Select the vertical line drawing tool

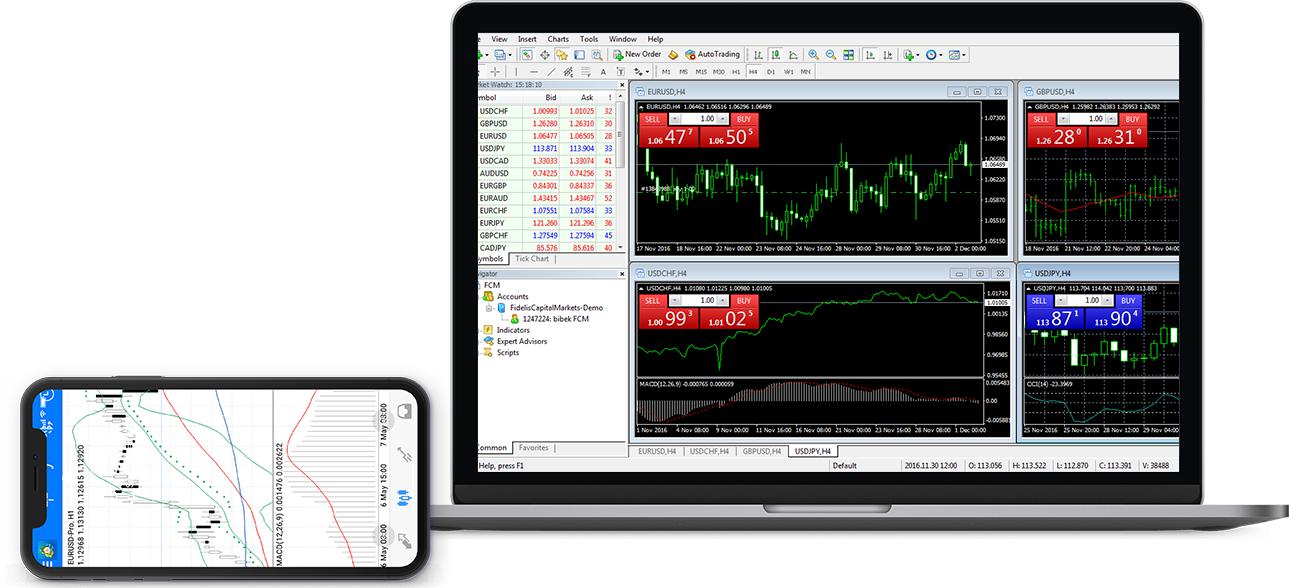click(x=516, y=72)
